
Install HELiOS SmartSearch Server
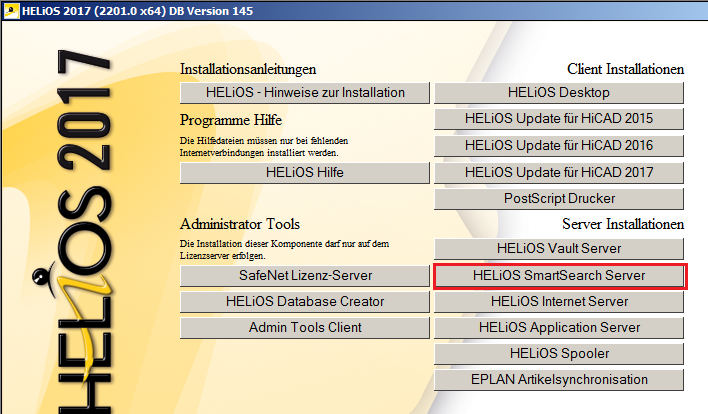pos(559,275)
